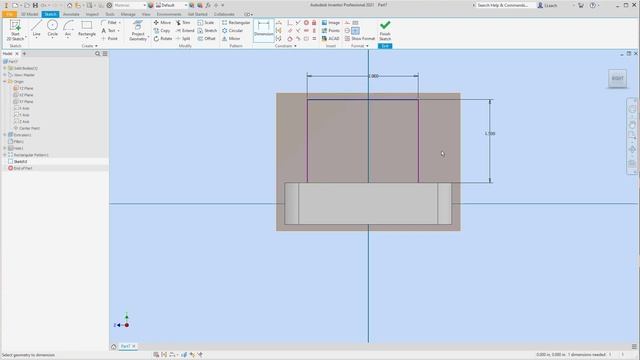Activate the Copy tool

tap(162, 31)
